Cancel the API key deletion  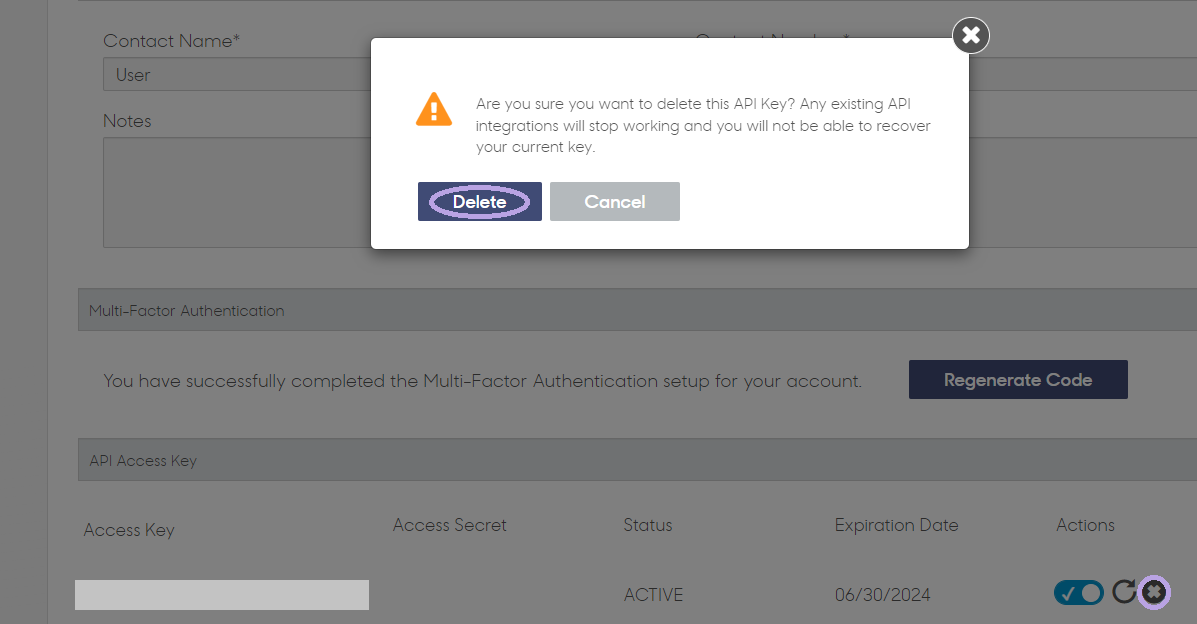pyautogui.click(x=615, y=202)
